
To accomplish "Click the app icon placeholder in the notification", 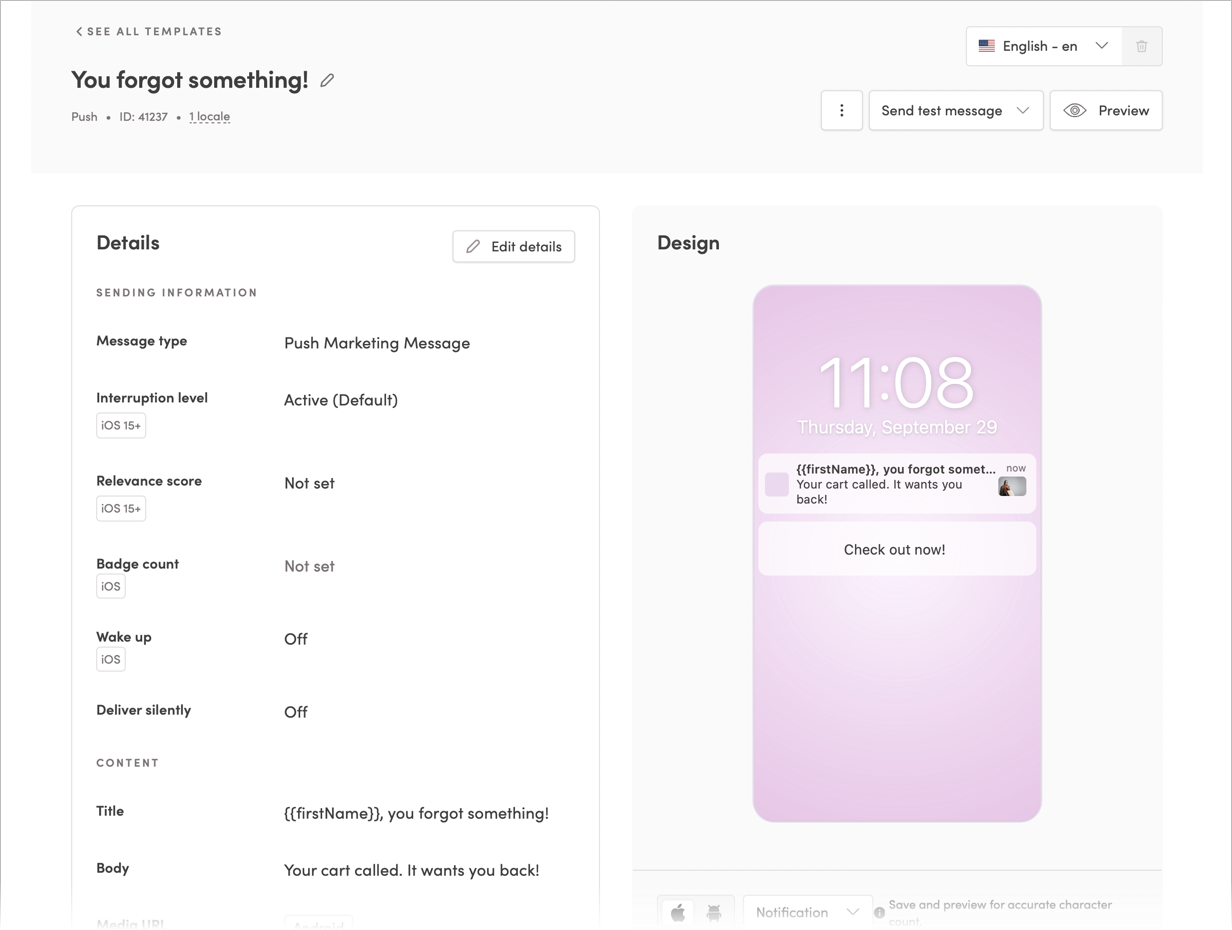I will (776, 484).
